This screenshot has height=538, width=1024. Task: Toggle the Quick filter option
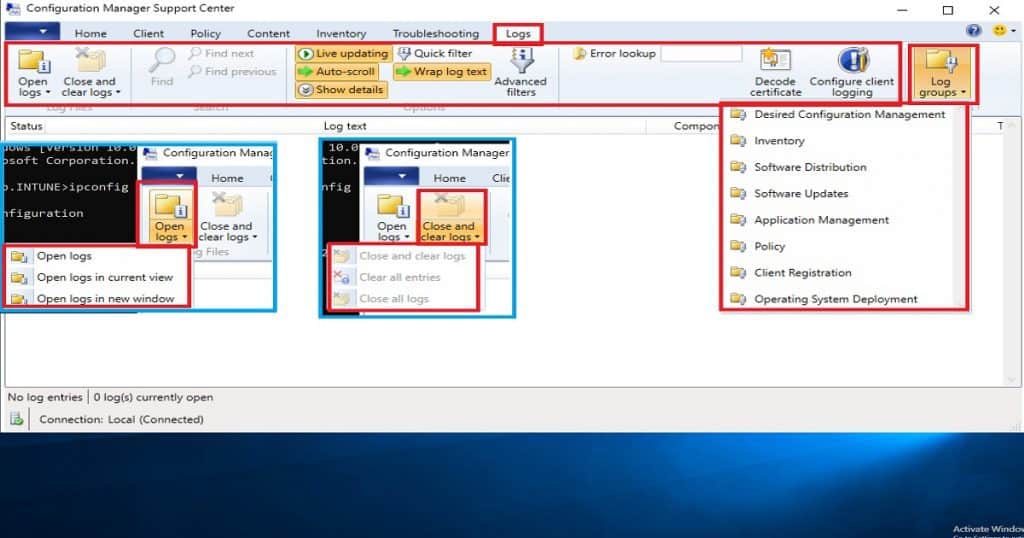coord(435,54)
